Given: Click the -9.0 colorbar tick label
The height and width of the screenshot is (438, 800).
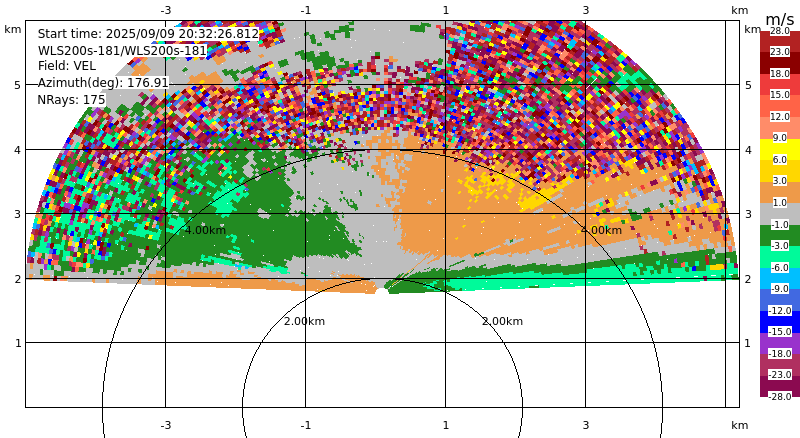Looking at the screenshot, I should coord(780,289).
